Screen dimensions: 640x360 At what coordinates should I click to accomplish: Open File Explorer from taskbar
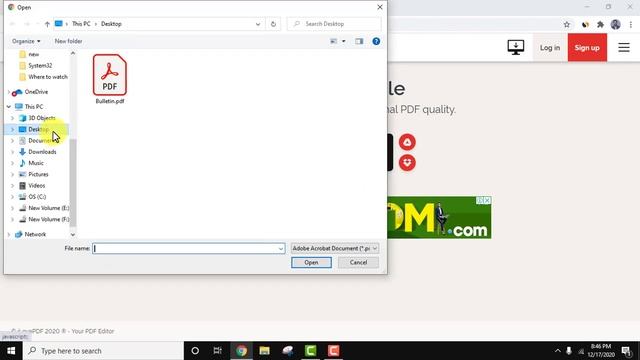point(264,351)
